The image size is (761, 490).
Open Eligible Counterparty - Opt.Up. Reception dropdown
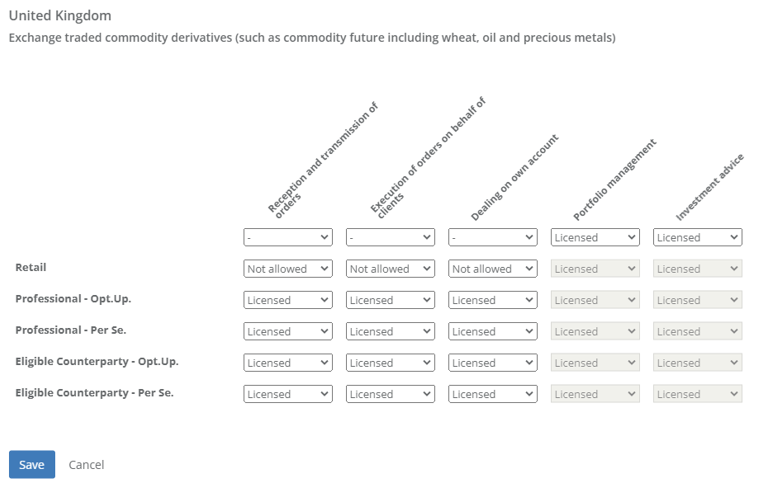click(288, 363)
